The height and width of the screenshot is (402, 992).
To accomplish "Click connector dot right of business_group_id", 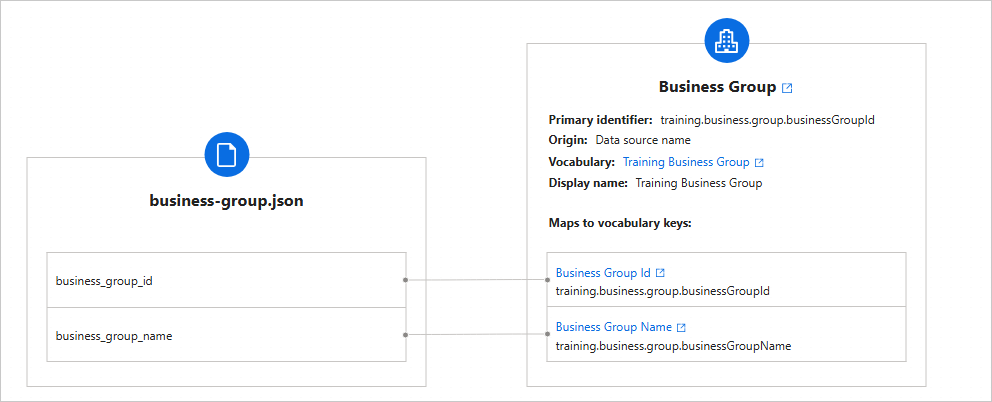I will pos(406,280).
